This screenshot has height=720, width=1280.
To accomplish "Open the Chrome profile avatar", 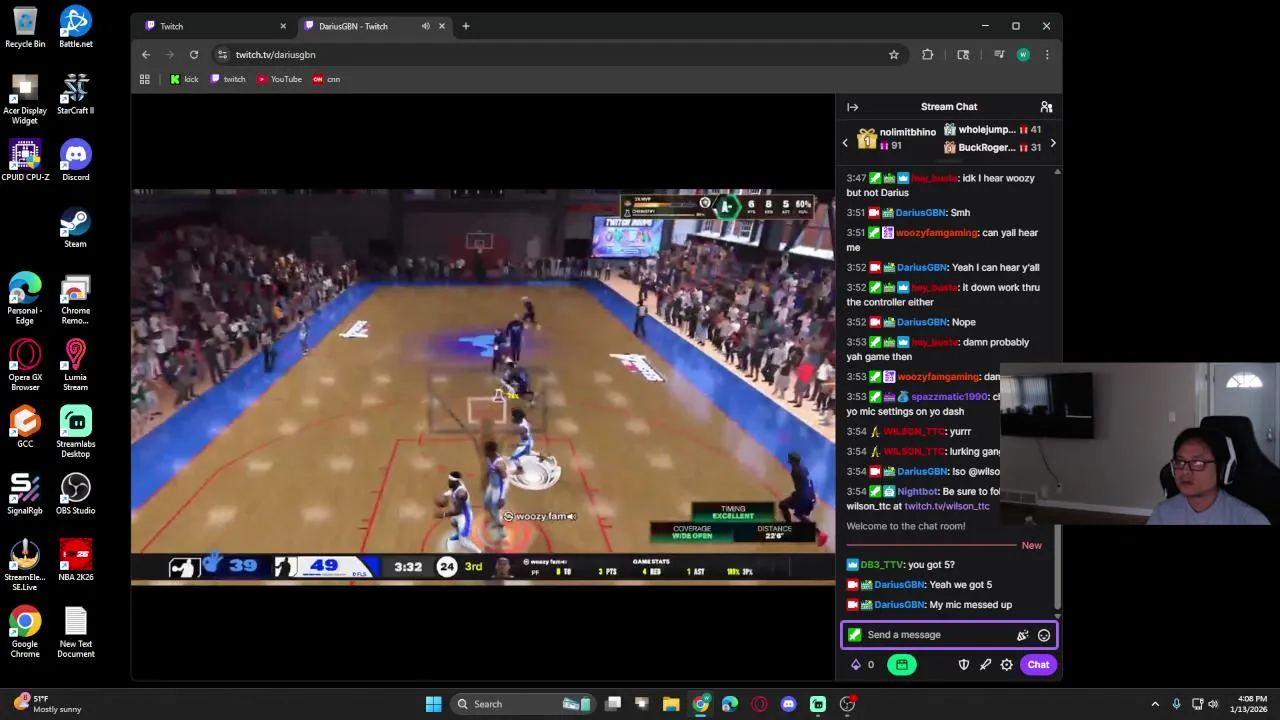I will tap(1023, 55).
